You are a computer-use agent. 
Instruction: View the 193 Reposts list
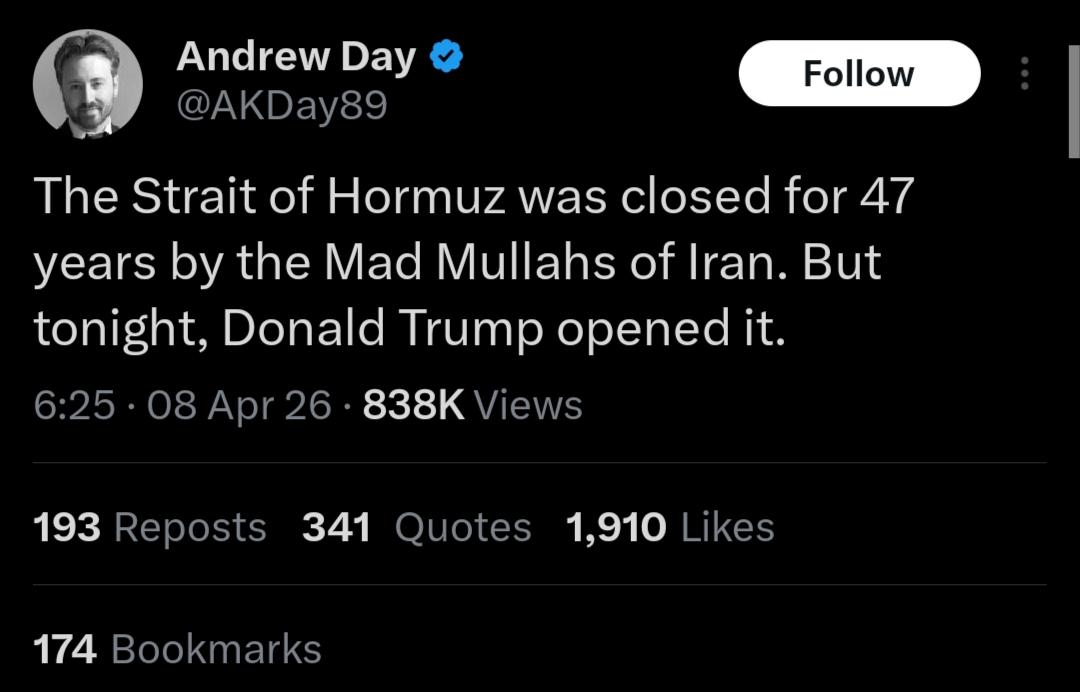[x=150, y=527]
